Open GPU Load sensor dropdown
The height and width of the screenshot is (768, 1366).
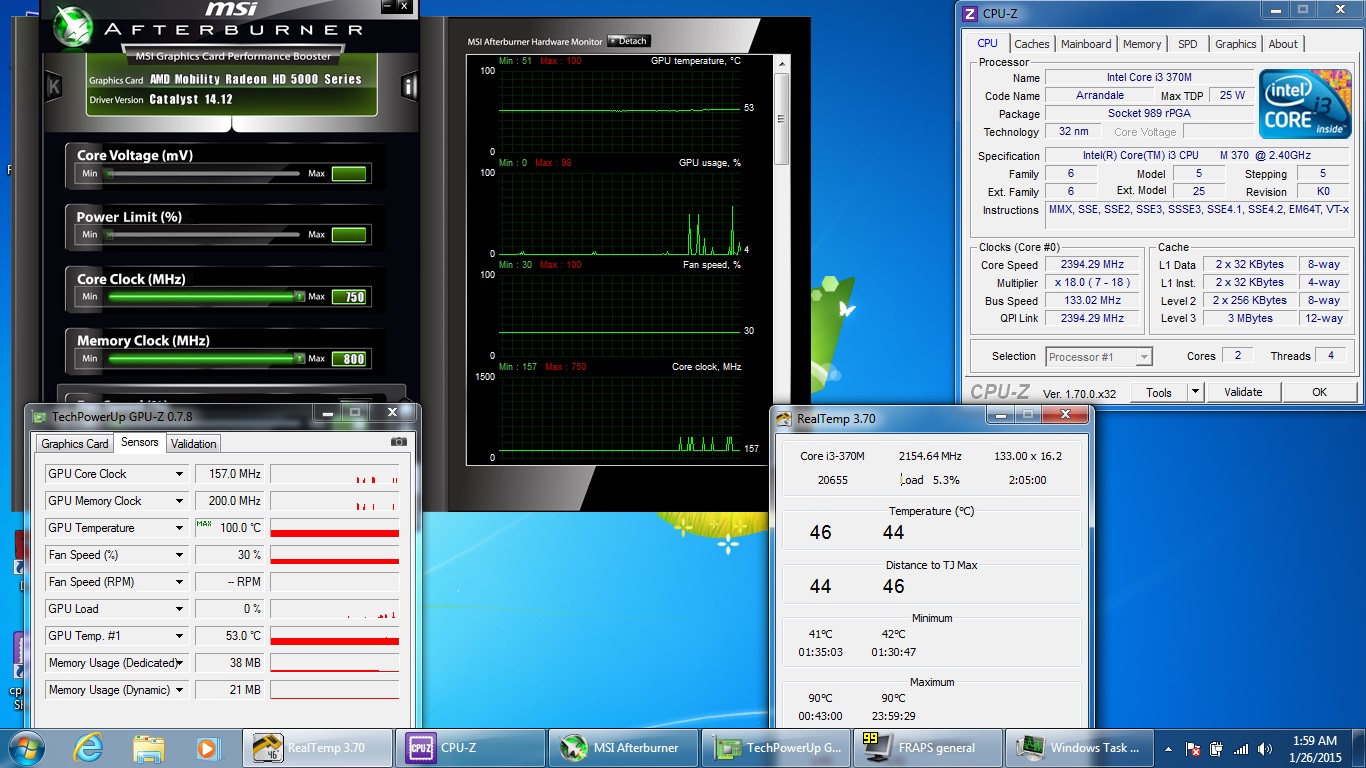tap(180, 609)
